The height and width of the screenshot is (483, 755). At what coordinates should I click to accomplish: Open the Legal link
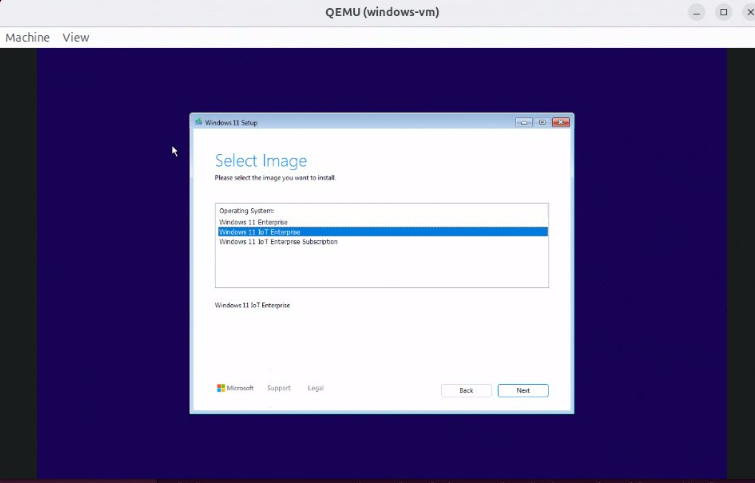pyautogui.click(x=316, y=388)
